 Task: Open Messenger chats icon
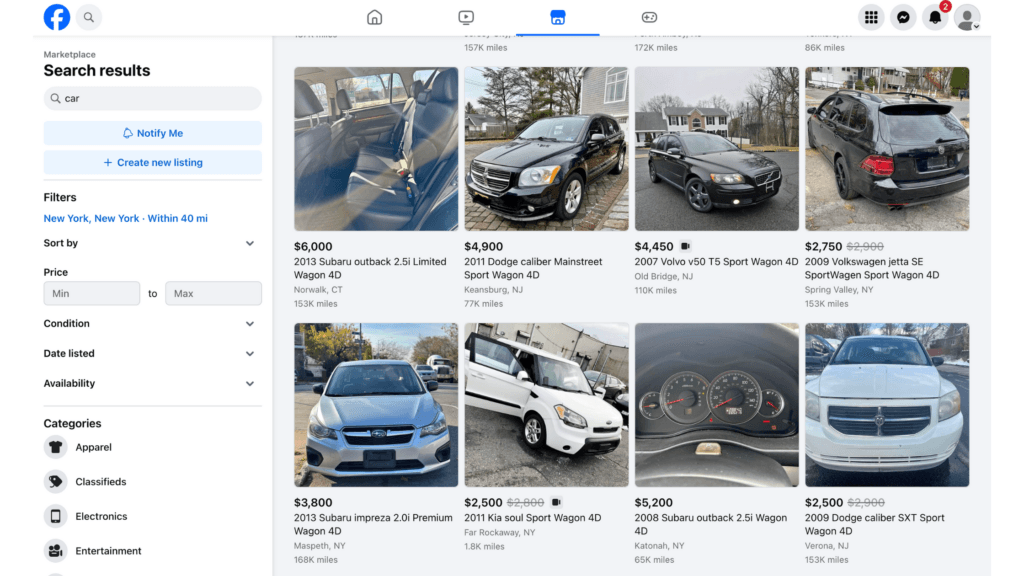(x=903, y=18)
